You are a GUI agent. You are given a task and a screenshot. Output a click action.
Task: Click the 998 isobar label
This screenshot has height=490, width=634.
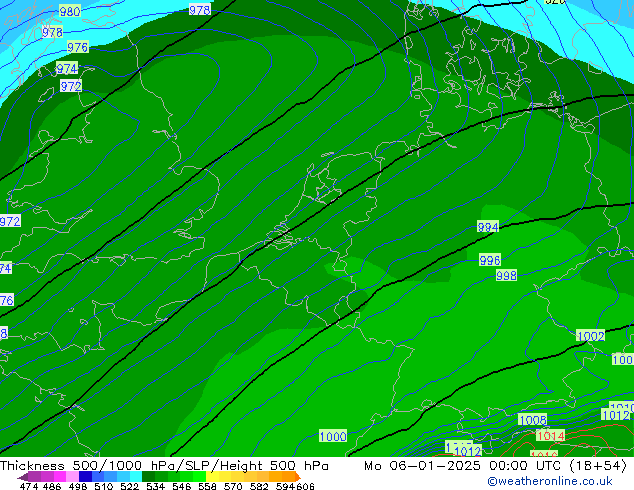tap(506, 275)
